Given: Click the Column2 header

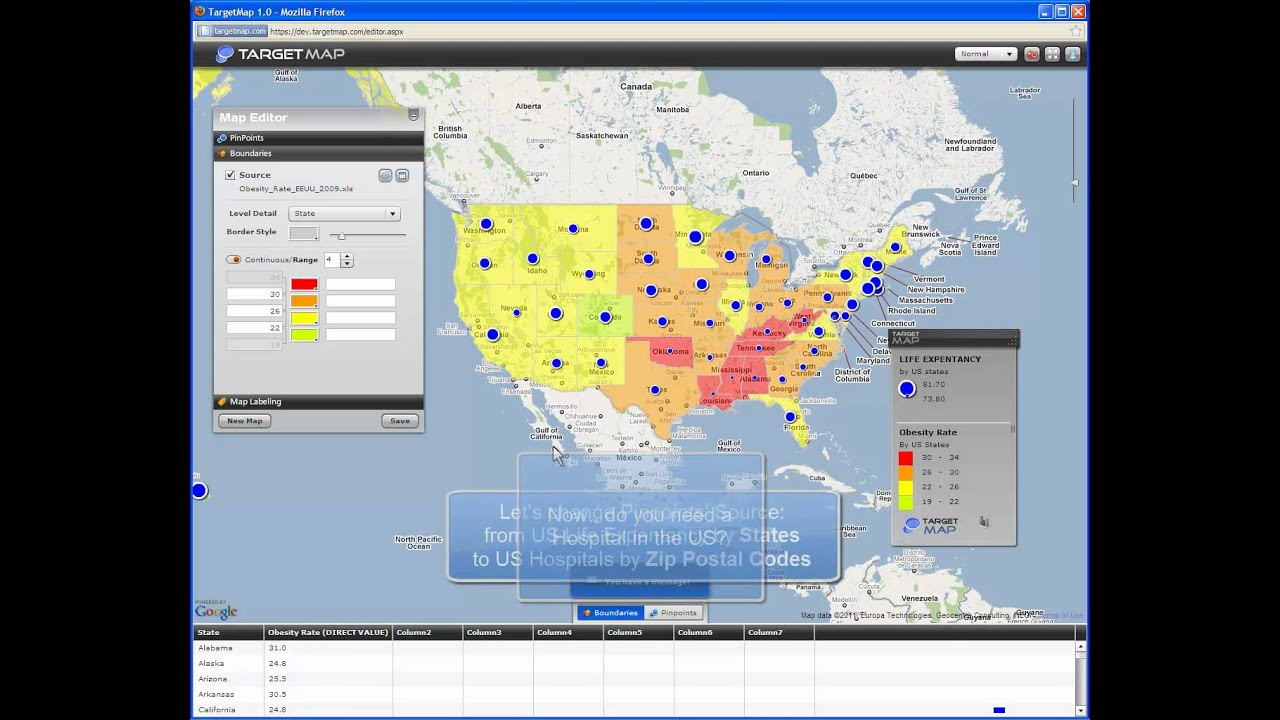Looking at the screenshot, I should [x=428, y=633].
